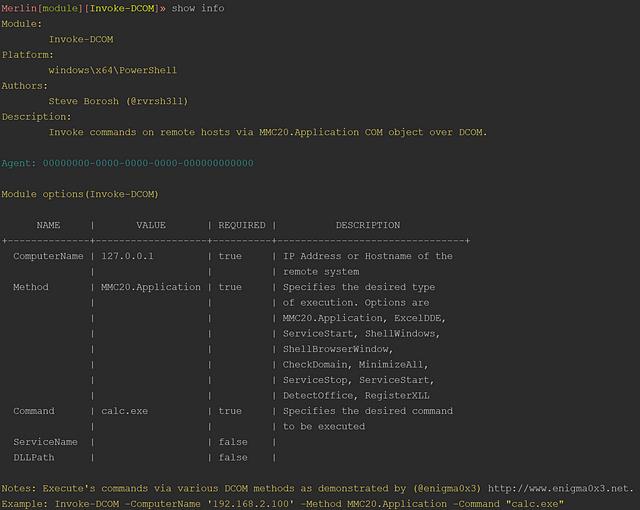Click the REQUIRED column header
The height and width of the screenshot is (510, 640).
(242, 225)
